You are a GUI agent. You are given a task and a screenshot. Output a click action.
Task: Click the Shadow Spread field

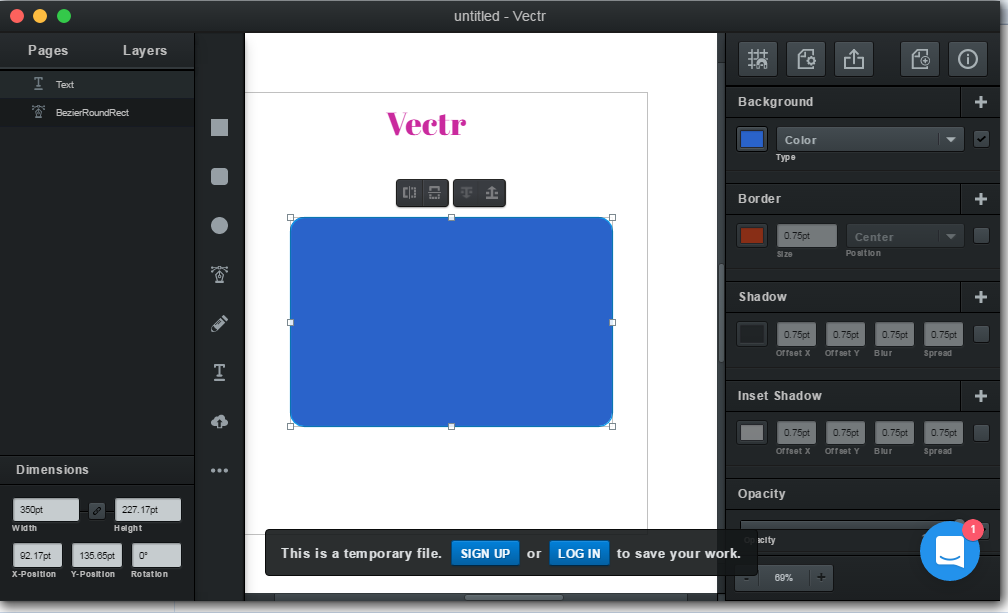[x=944, y=334]
